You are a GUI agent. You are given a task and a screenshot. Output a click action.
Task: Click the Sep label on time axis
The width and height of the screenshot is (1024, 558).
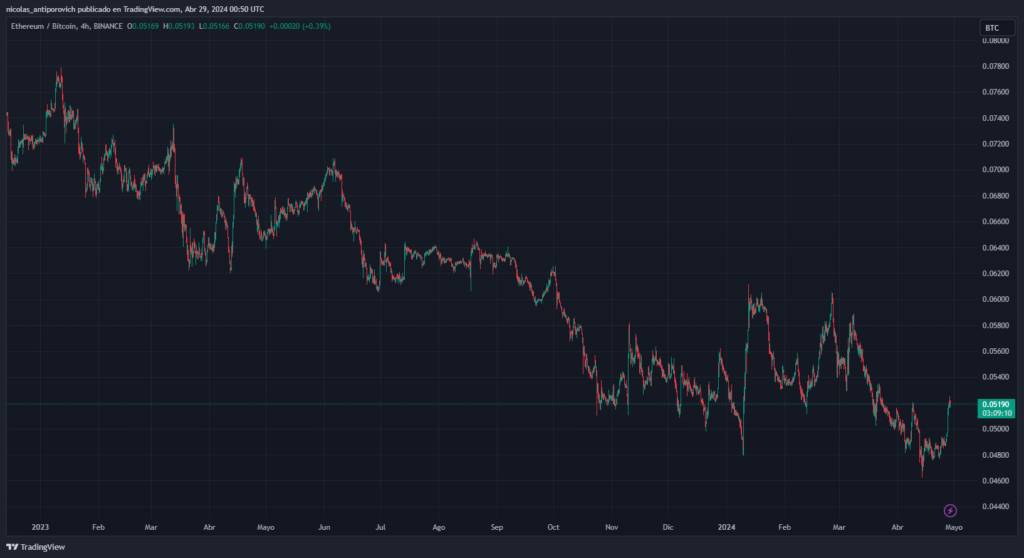coord(496,525)
